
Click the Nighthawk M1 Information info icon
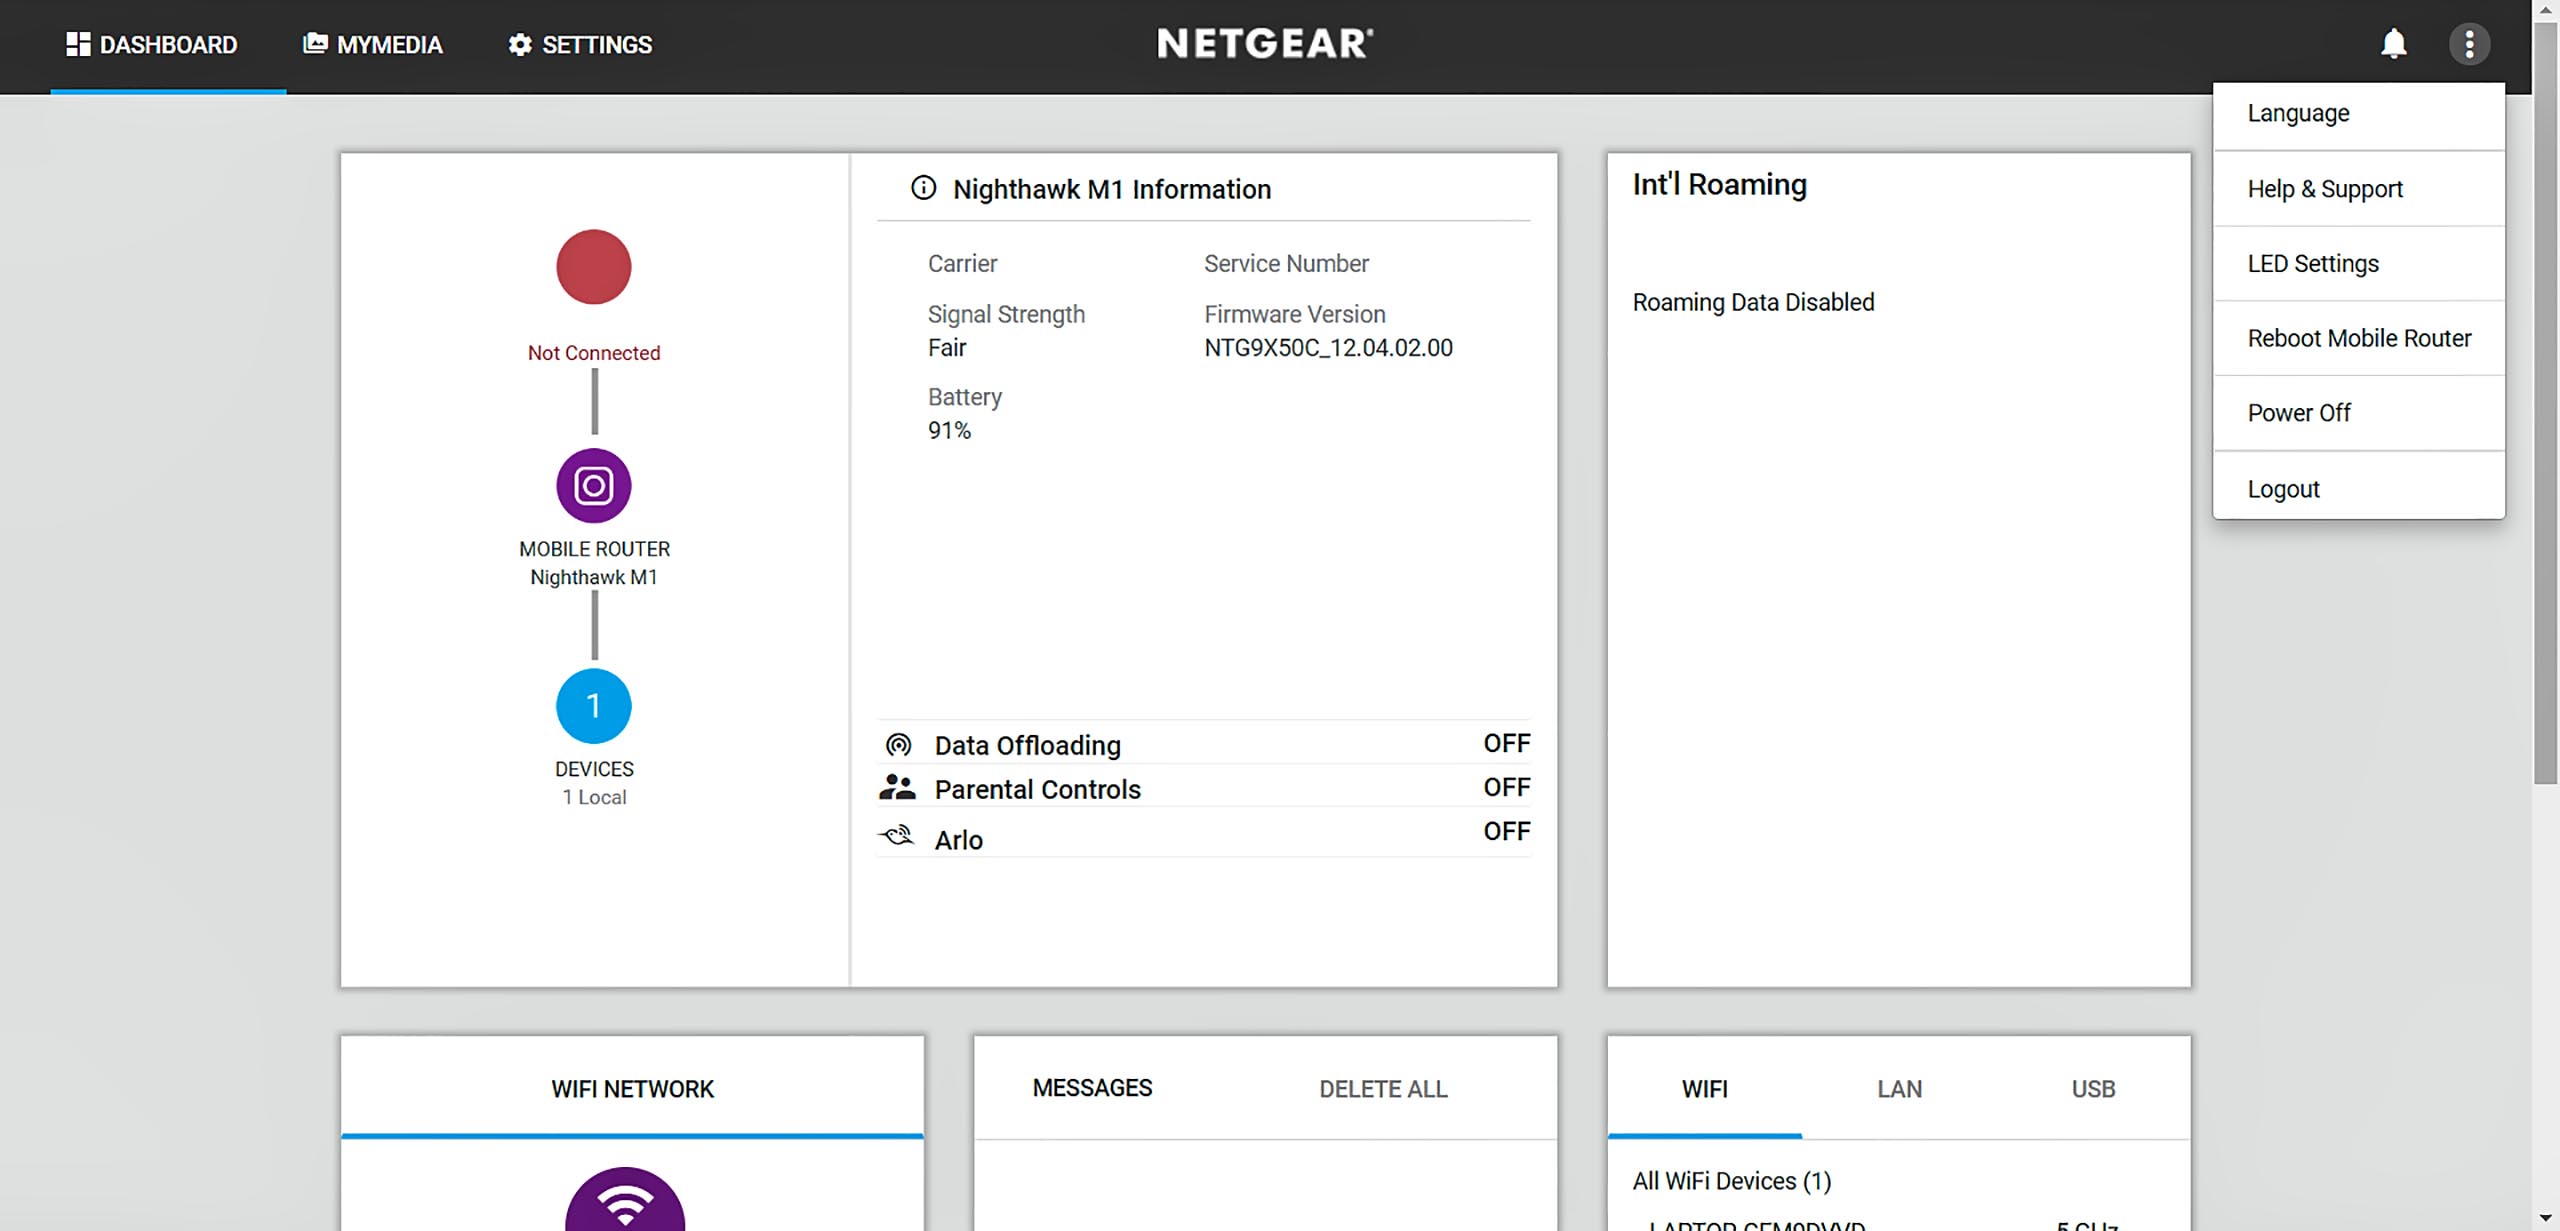click(x=924, y=188)
